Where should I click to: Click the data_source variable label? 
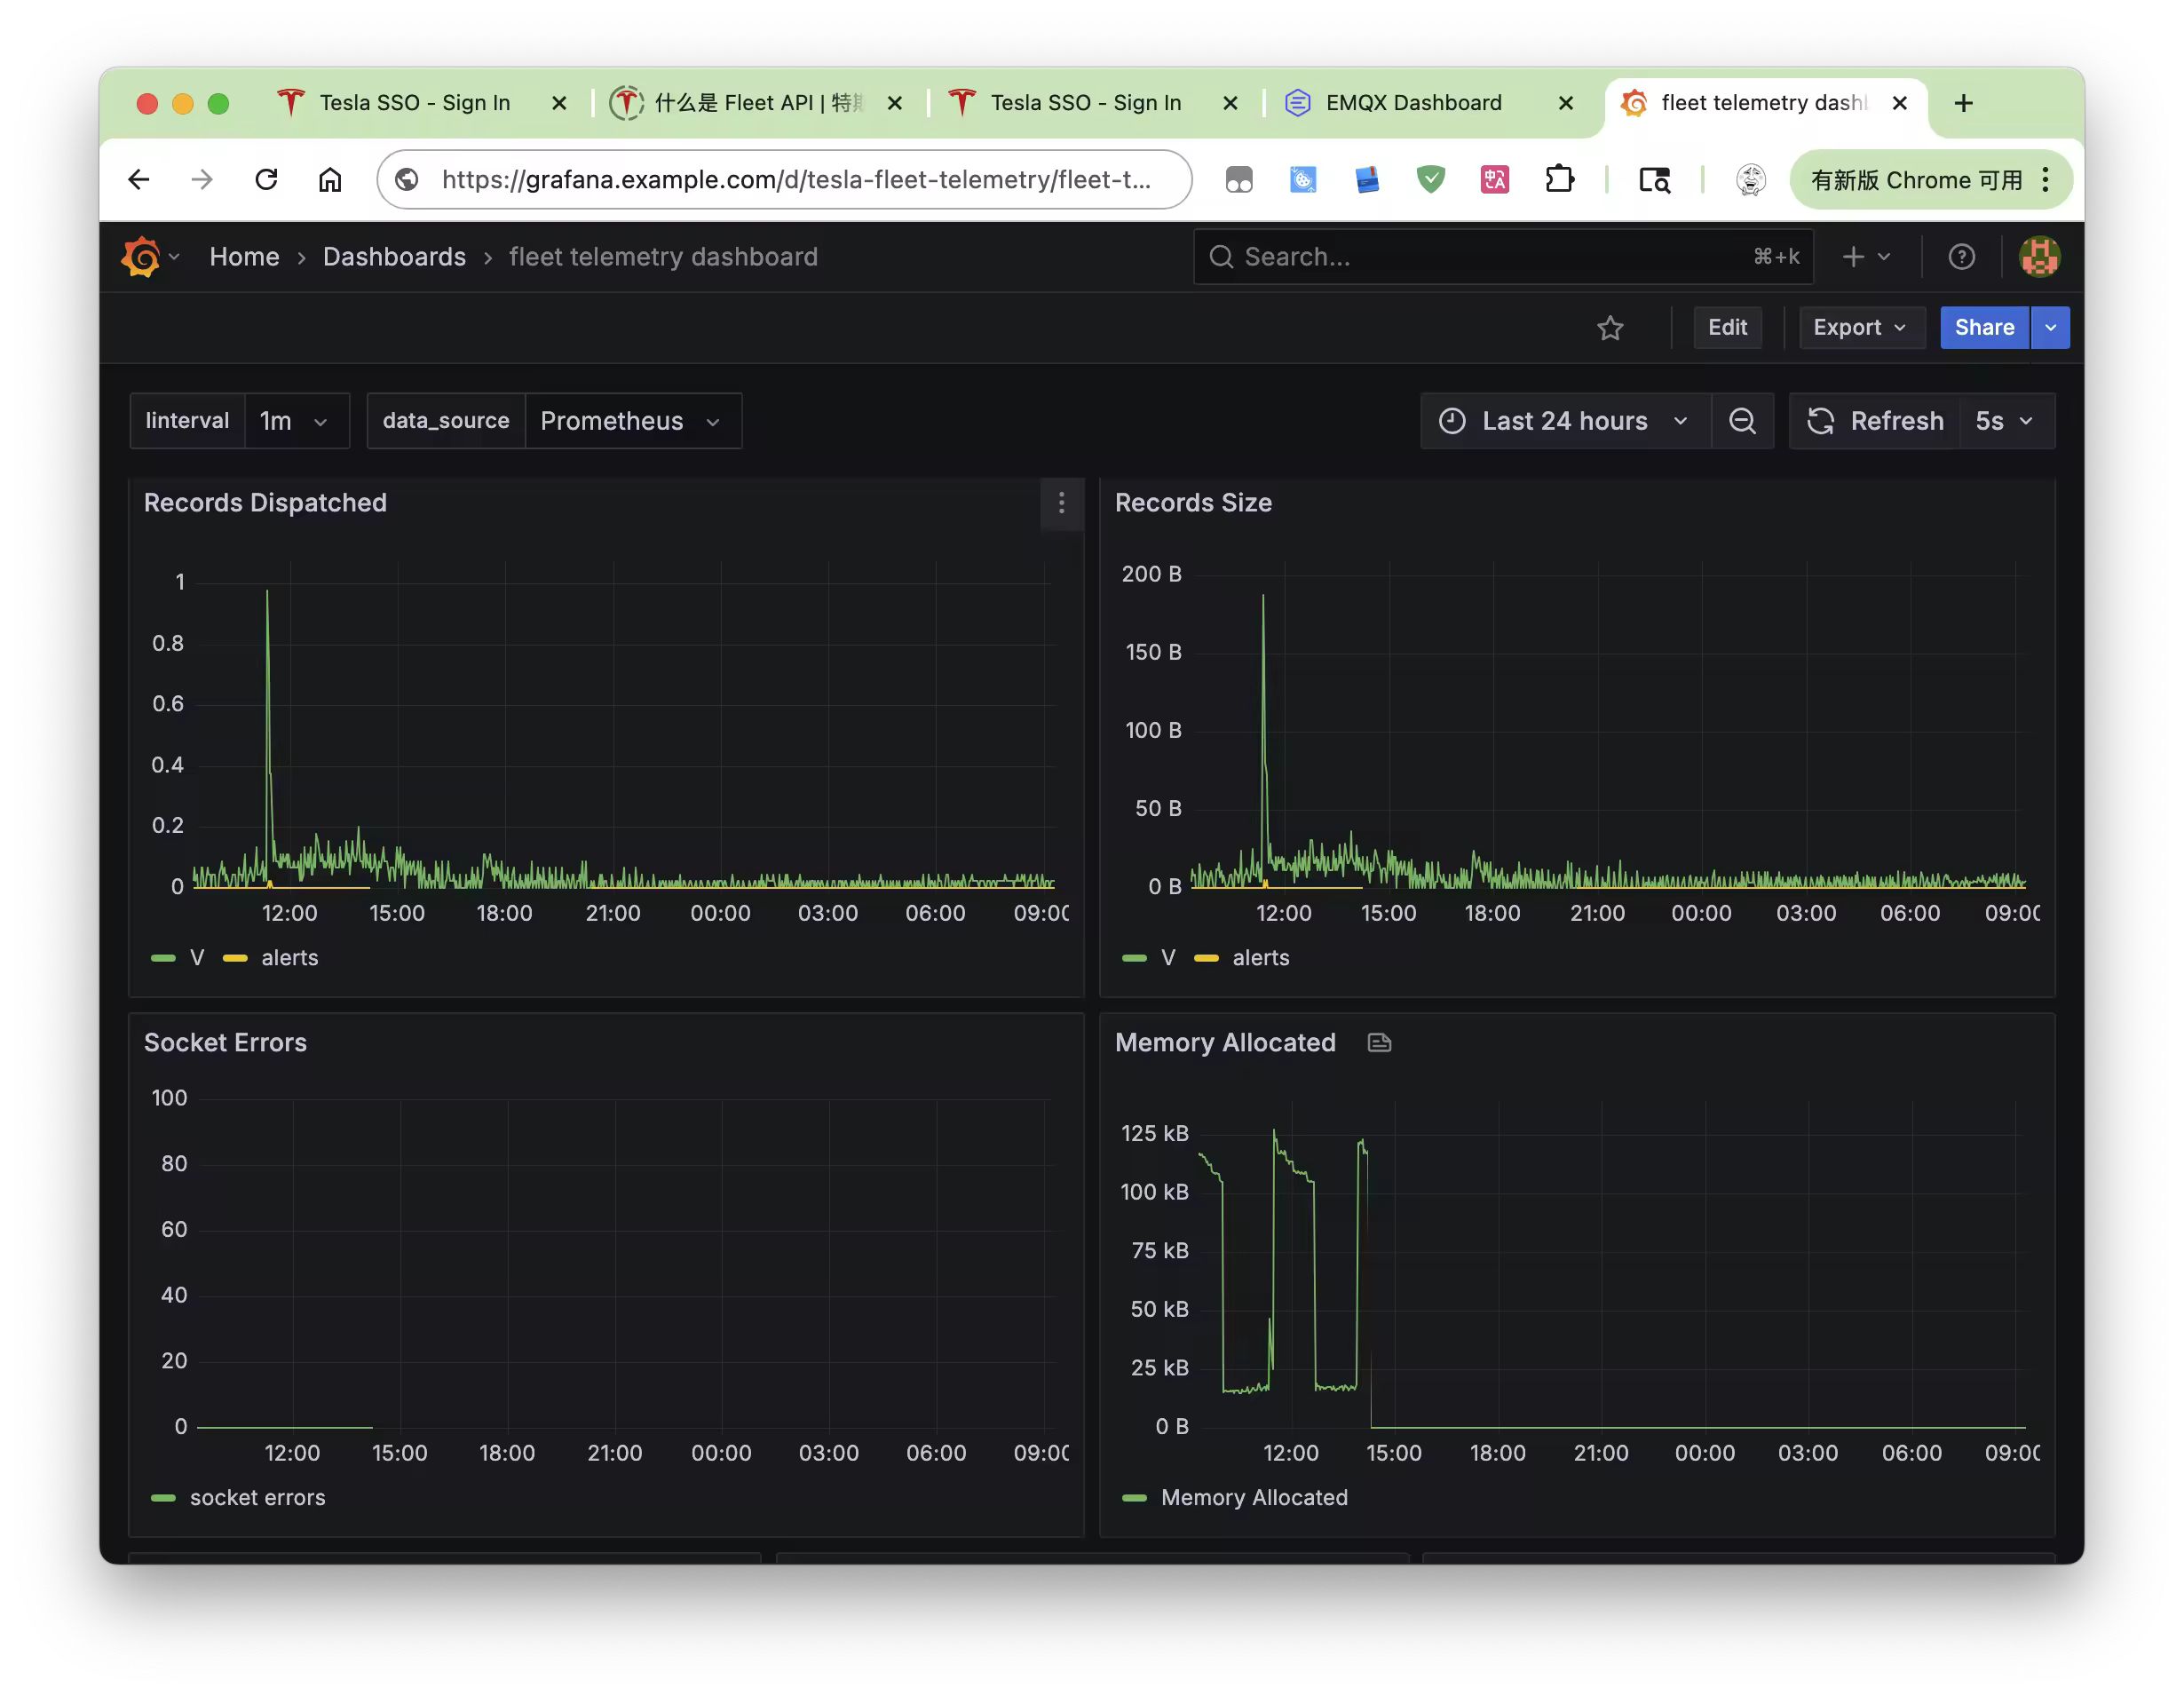pos(446,421)
